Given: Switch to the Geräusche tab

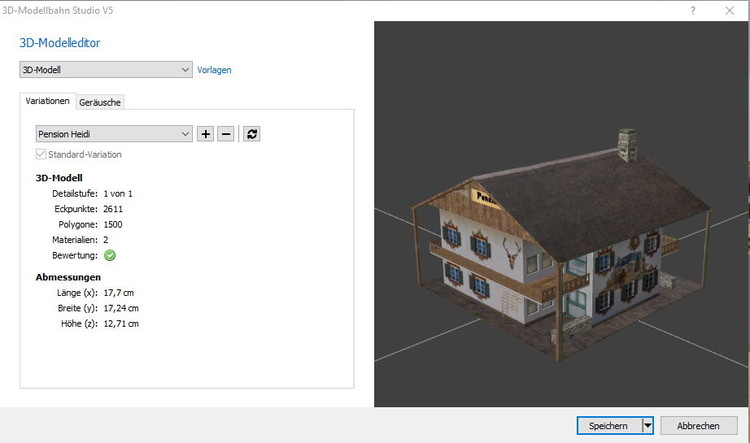Looking at the screenshot, I should [x=101, y=101].
